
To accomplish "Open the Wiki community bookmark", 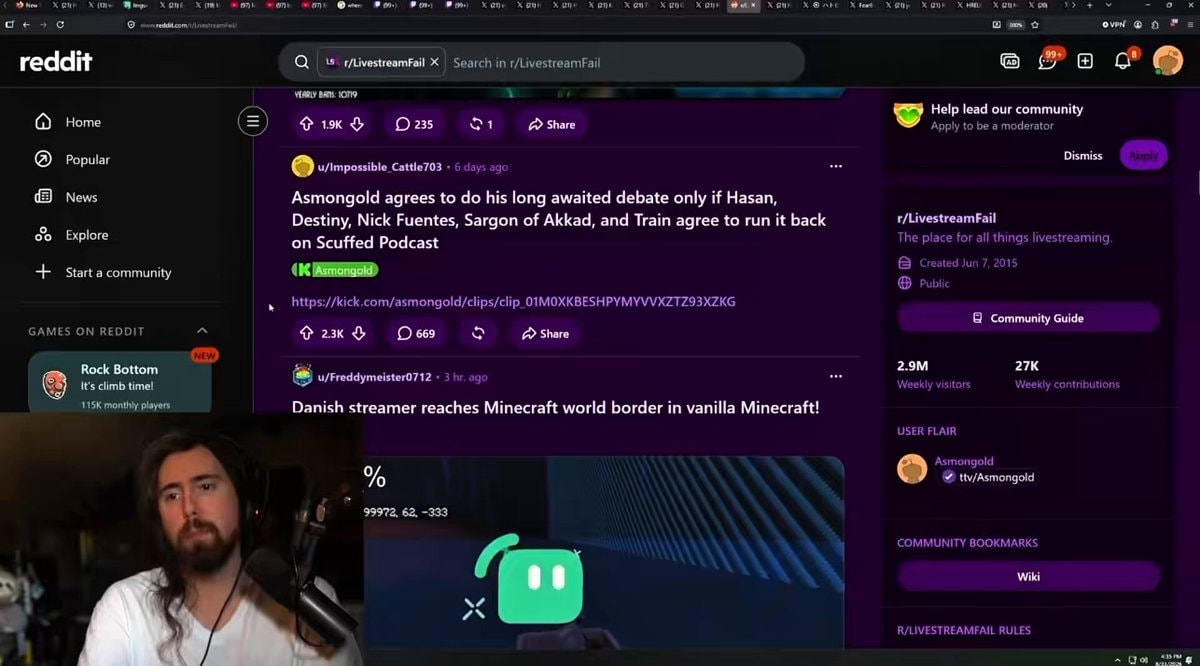I will point(1028,576).
